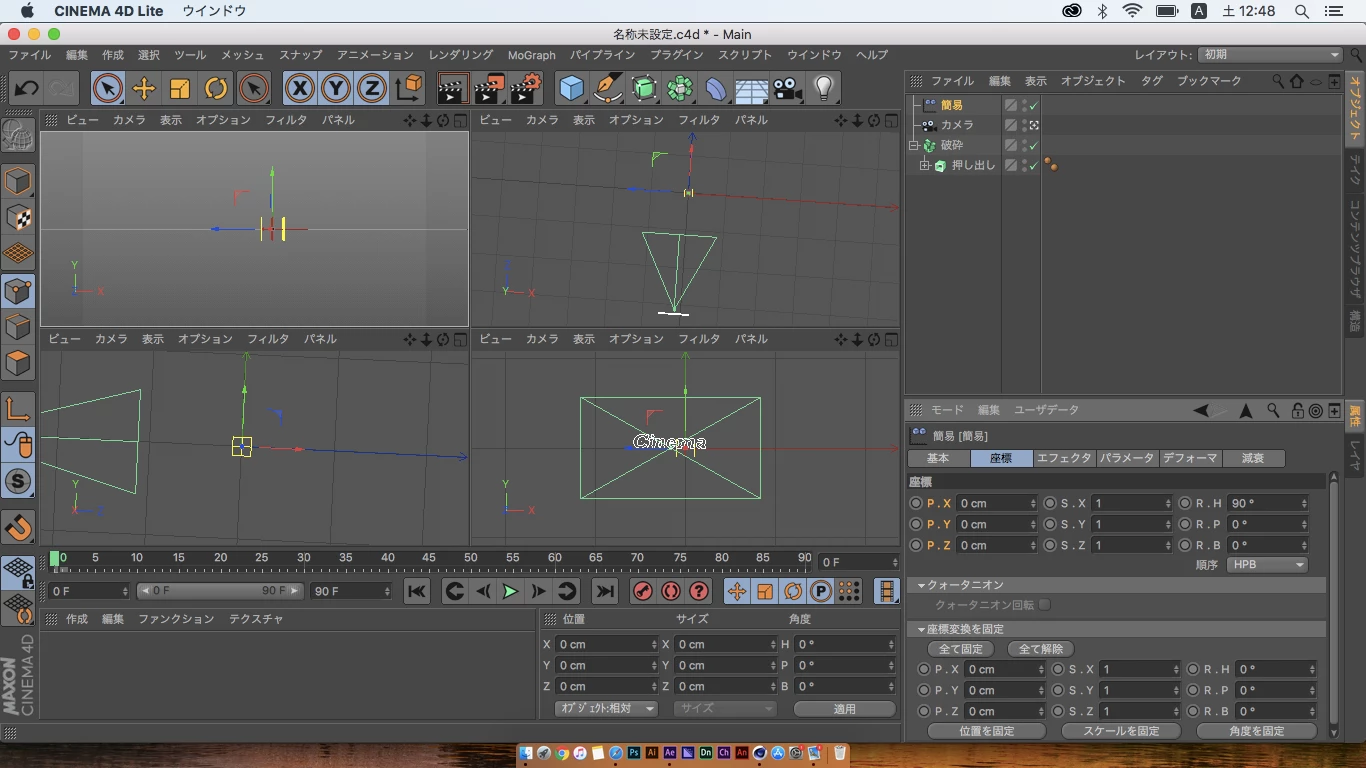Click the Undo arrow in the toolbar
Screen dimensions: 1366x768
coord(27,88)
